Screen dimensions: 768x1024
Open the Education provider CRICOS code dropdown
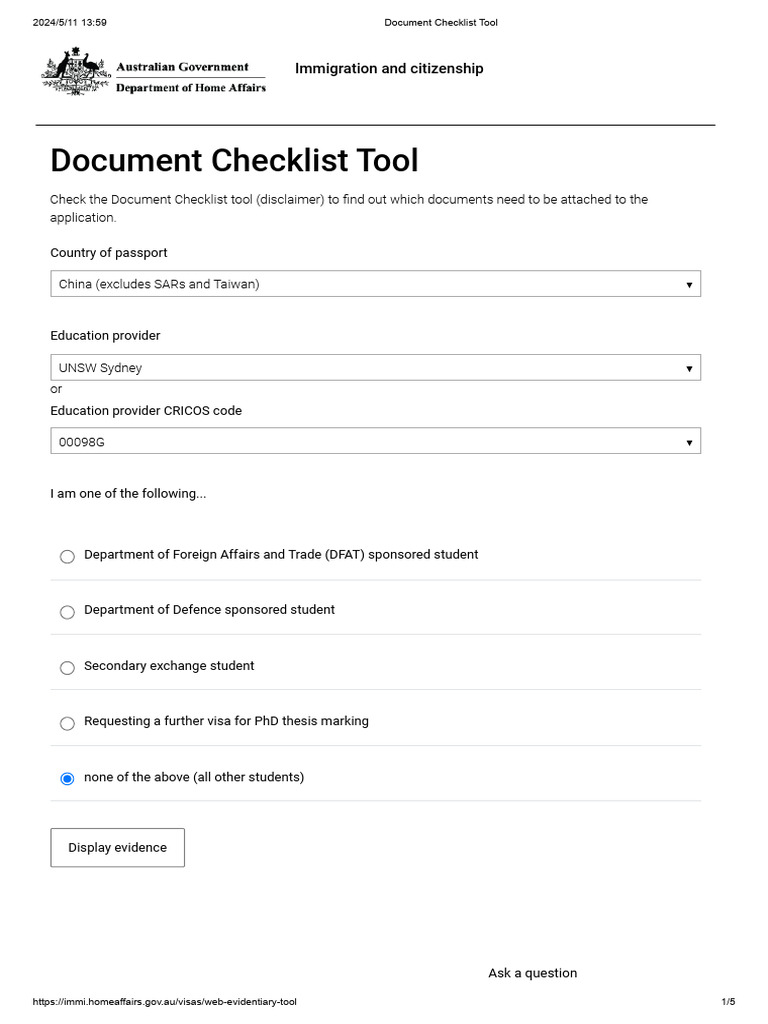coord(375,441)
